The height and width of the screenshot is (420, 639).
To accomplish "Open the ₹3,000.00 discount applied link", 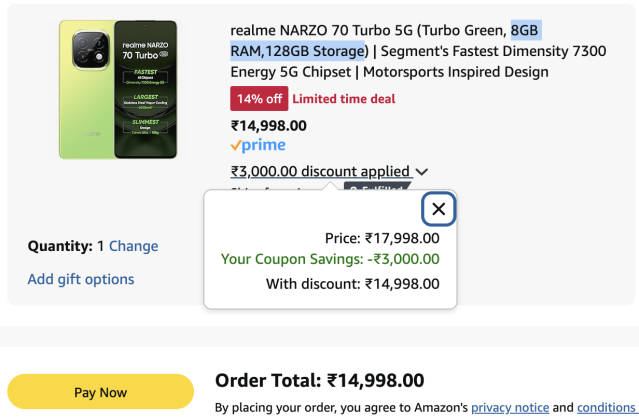I will coord(320,171).
